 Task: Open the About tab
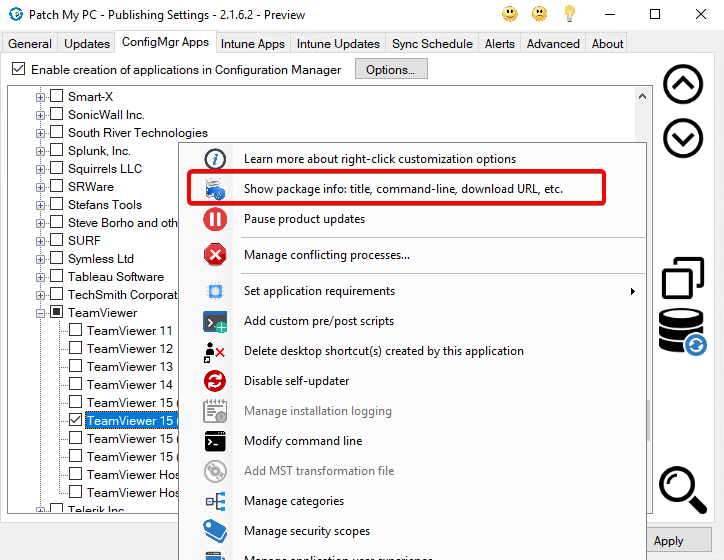(x=607, y=44)
